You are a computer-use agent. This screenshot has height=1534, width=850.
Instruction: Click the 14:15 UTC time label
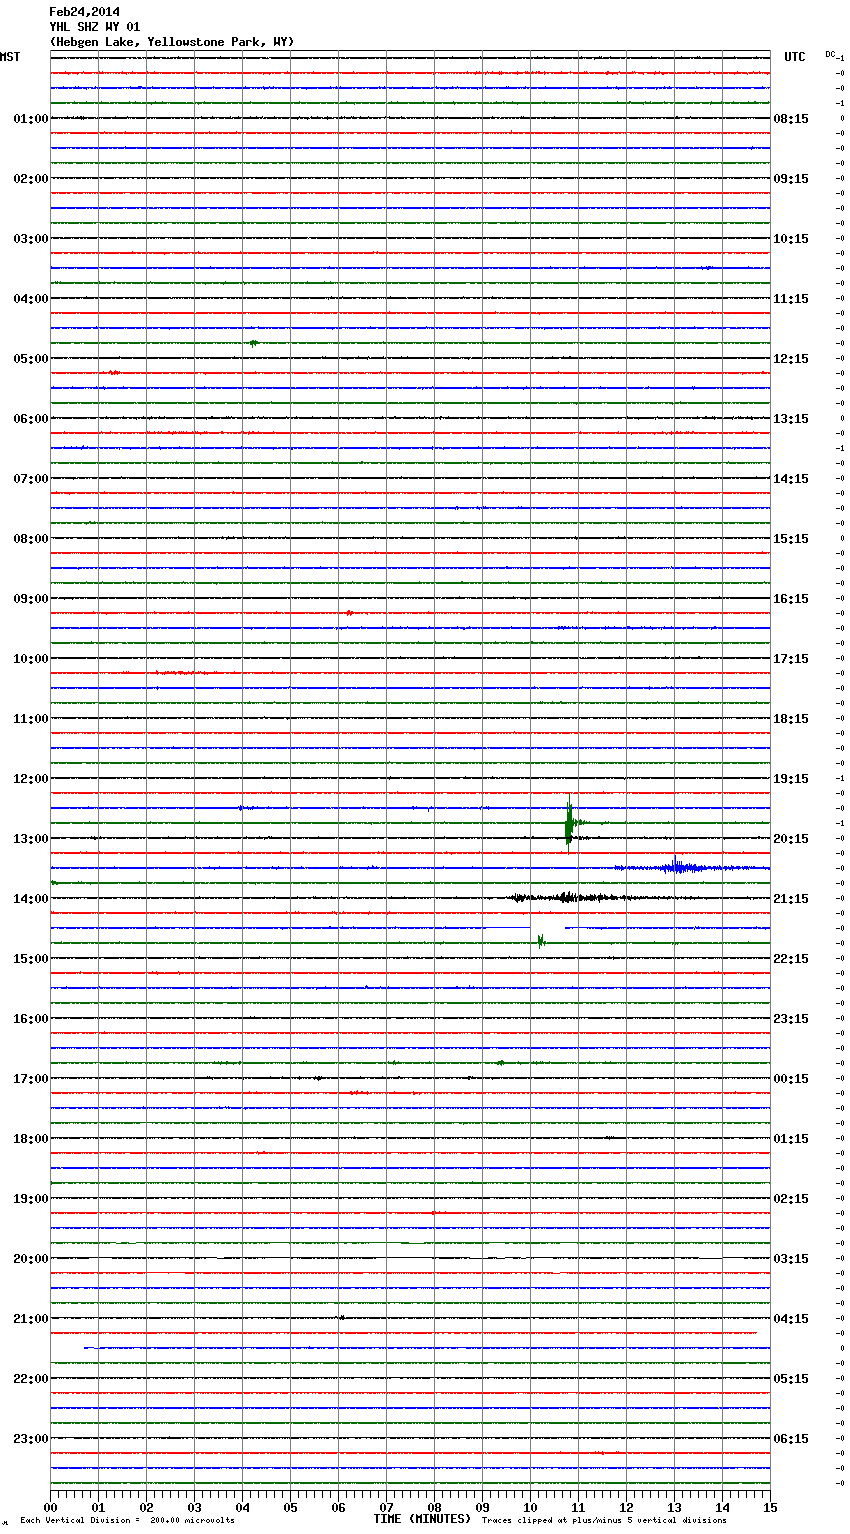[x=791, y=479]
